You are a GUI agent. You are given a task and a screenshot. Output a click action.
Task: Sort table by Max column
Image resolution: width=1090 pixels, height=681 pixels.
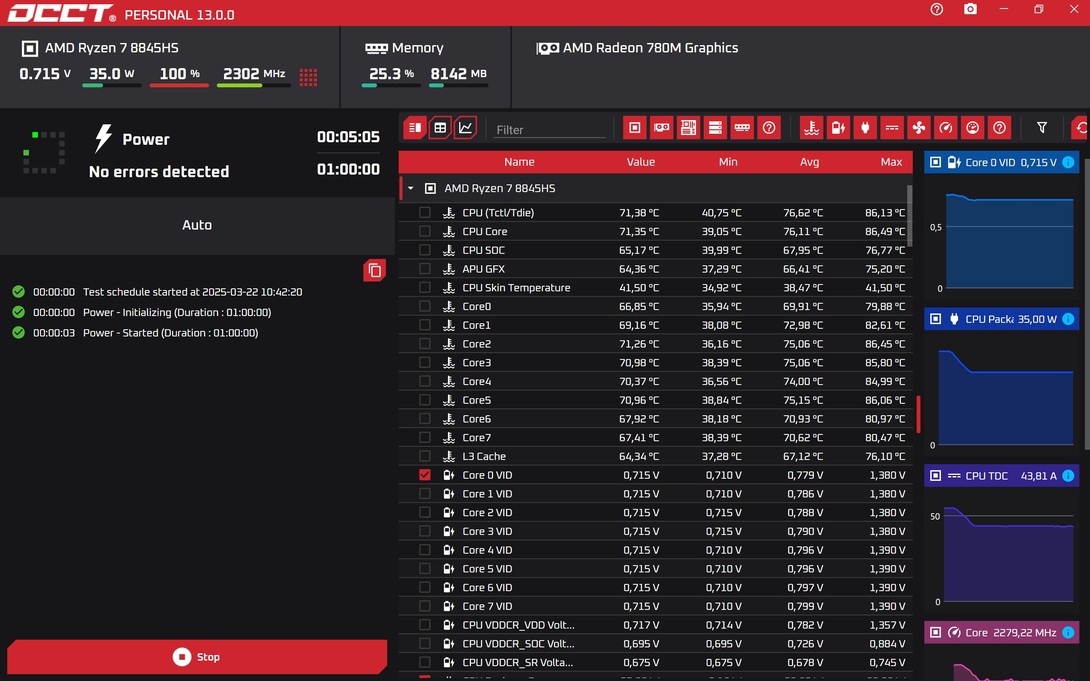click(x=891, y=162)
